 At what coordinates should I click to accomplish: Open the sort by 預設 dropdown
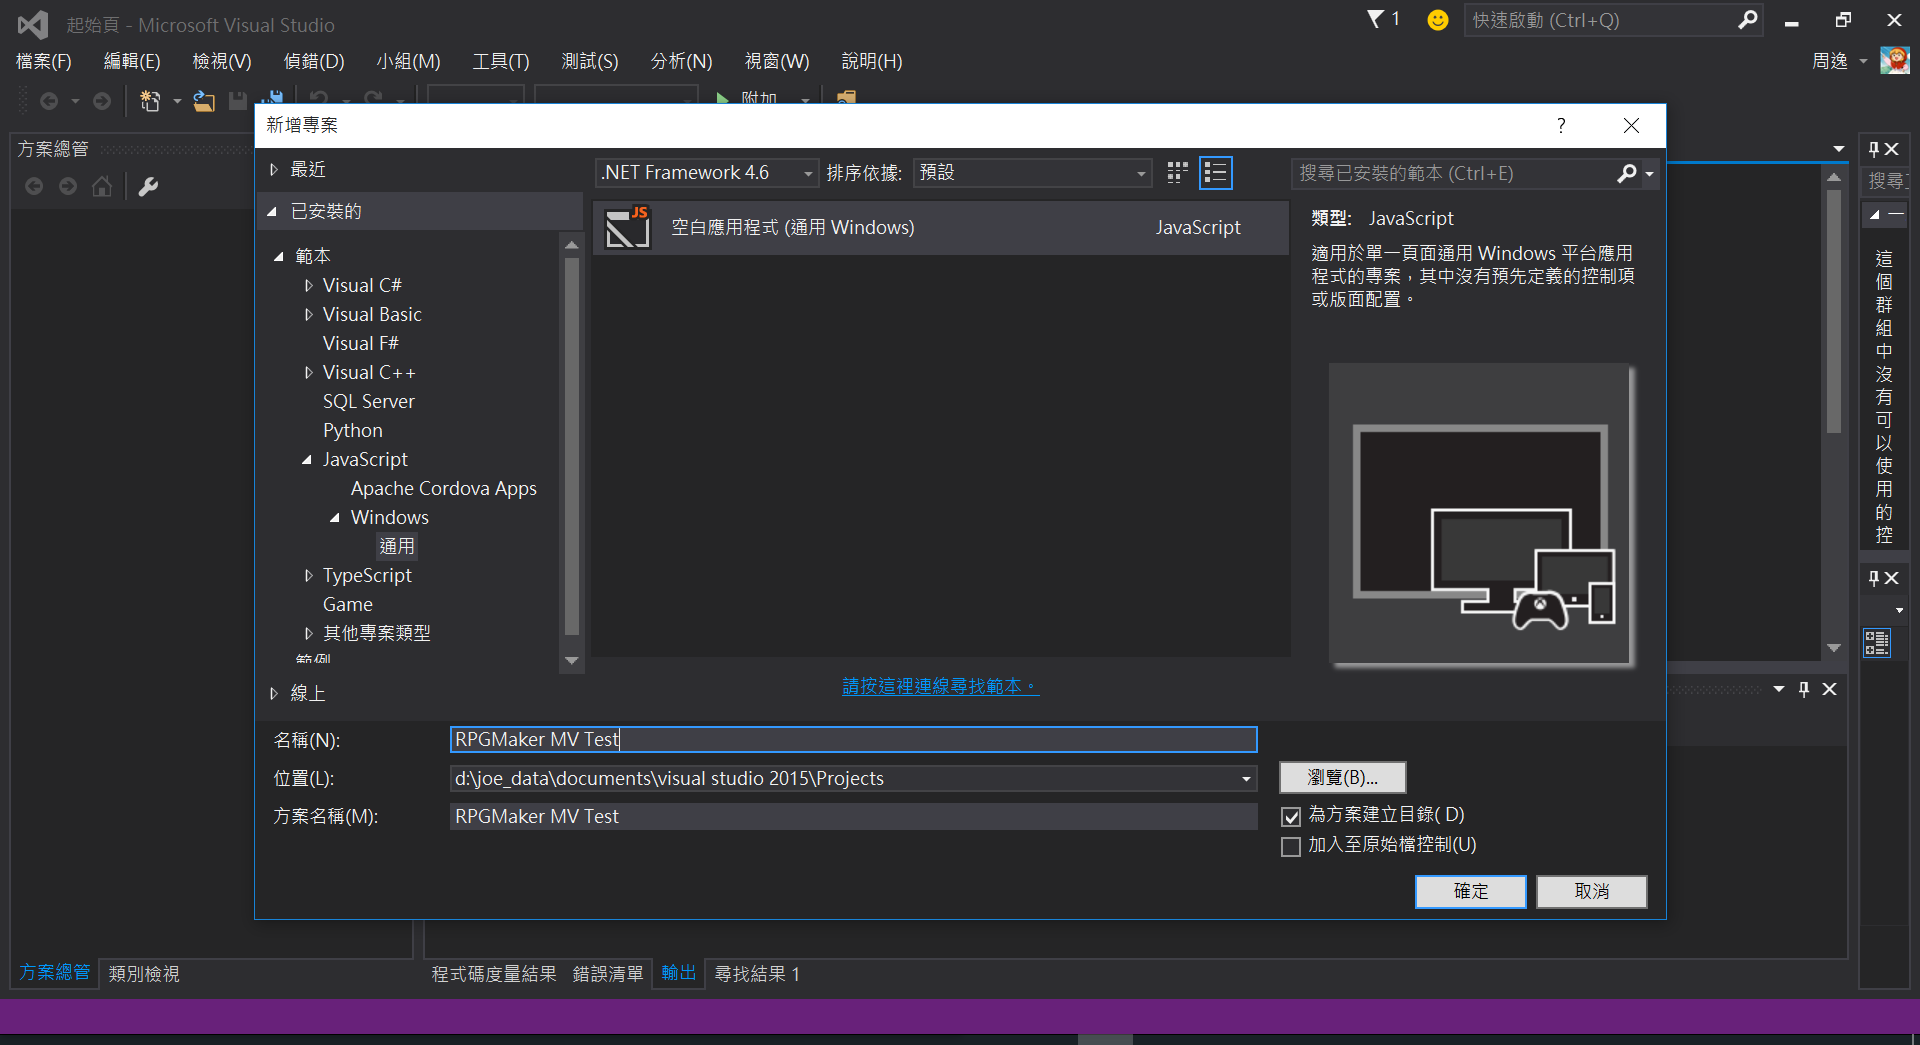coord(1032,173)
